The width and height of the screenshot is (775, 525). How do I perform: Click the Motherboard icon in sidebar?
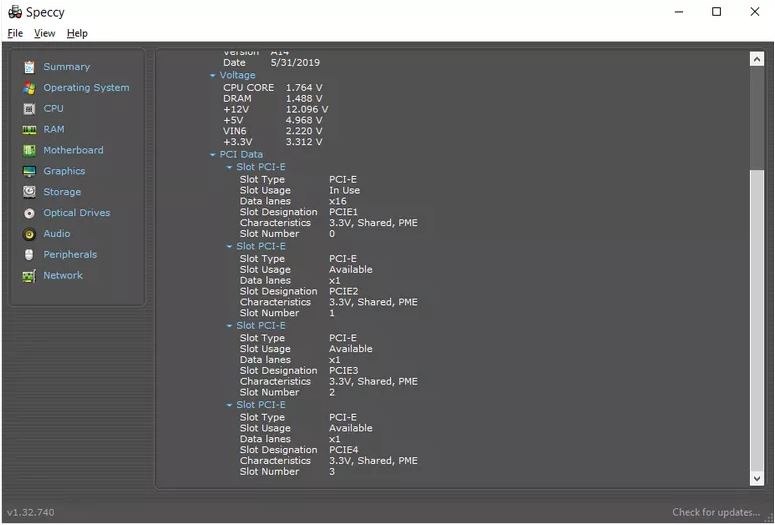(29, 150)
